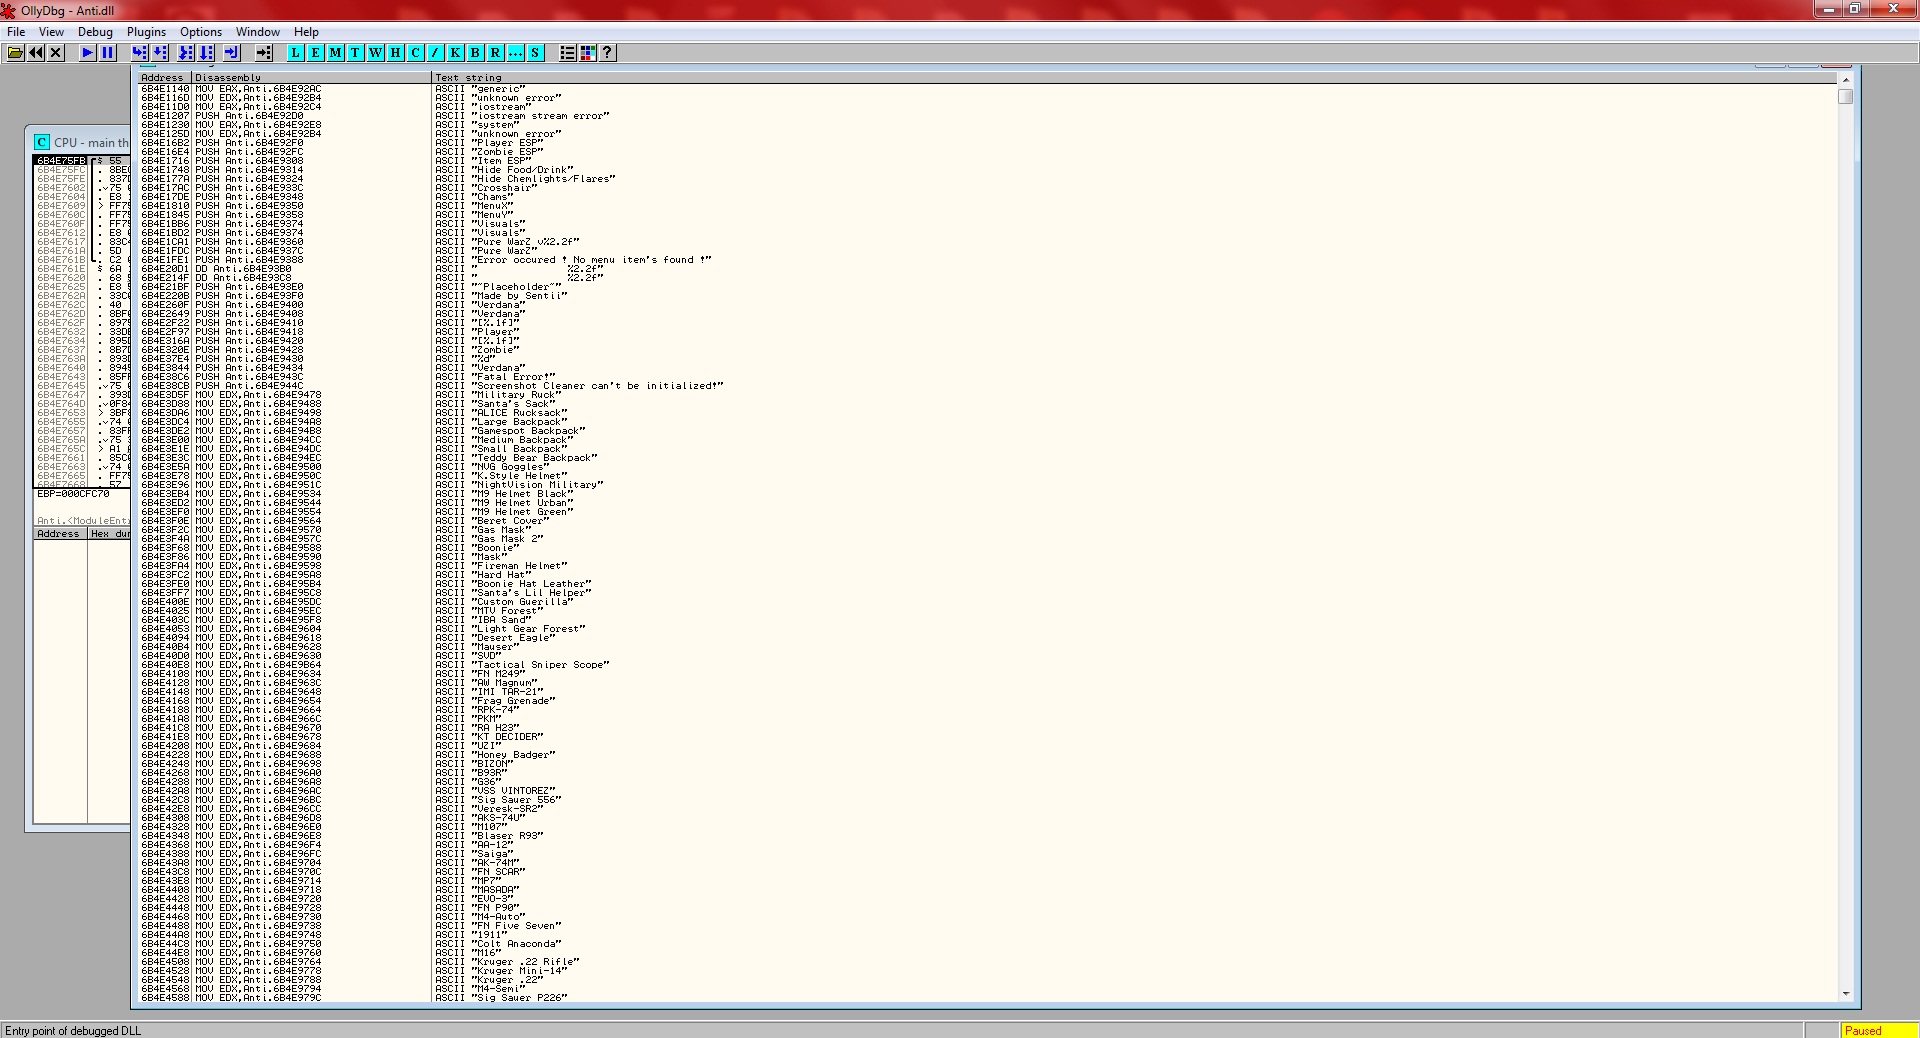Image resolution: width=1920 pixels, height=1038 pixels.
Task: Select the "Desert Eagle" string row
Action: tap(988, 638)
